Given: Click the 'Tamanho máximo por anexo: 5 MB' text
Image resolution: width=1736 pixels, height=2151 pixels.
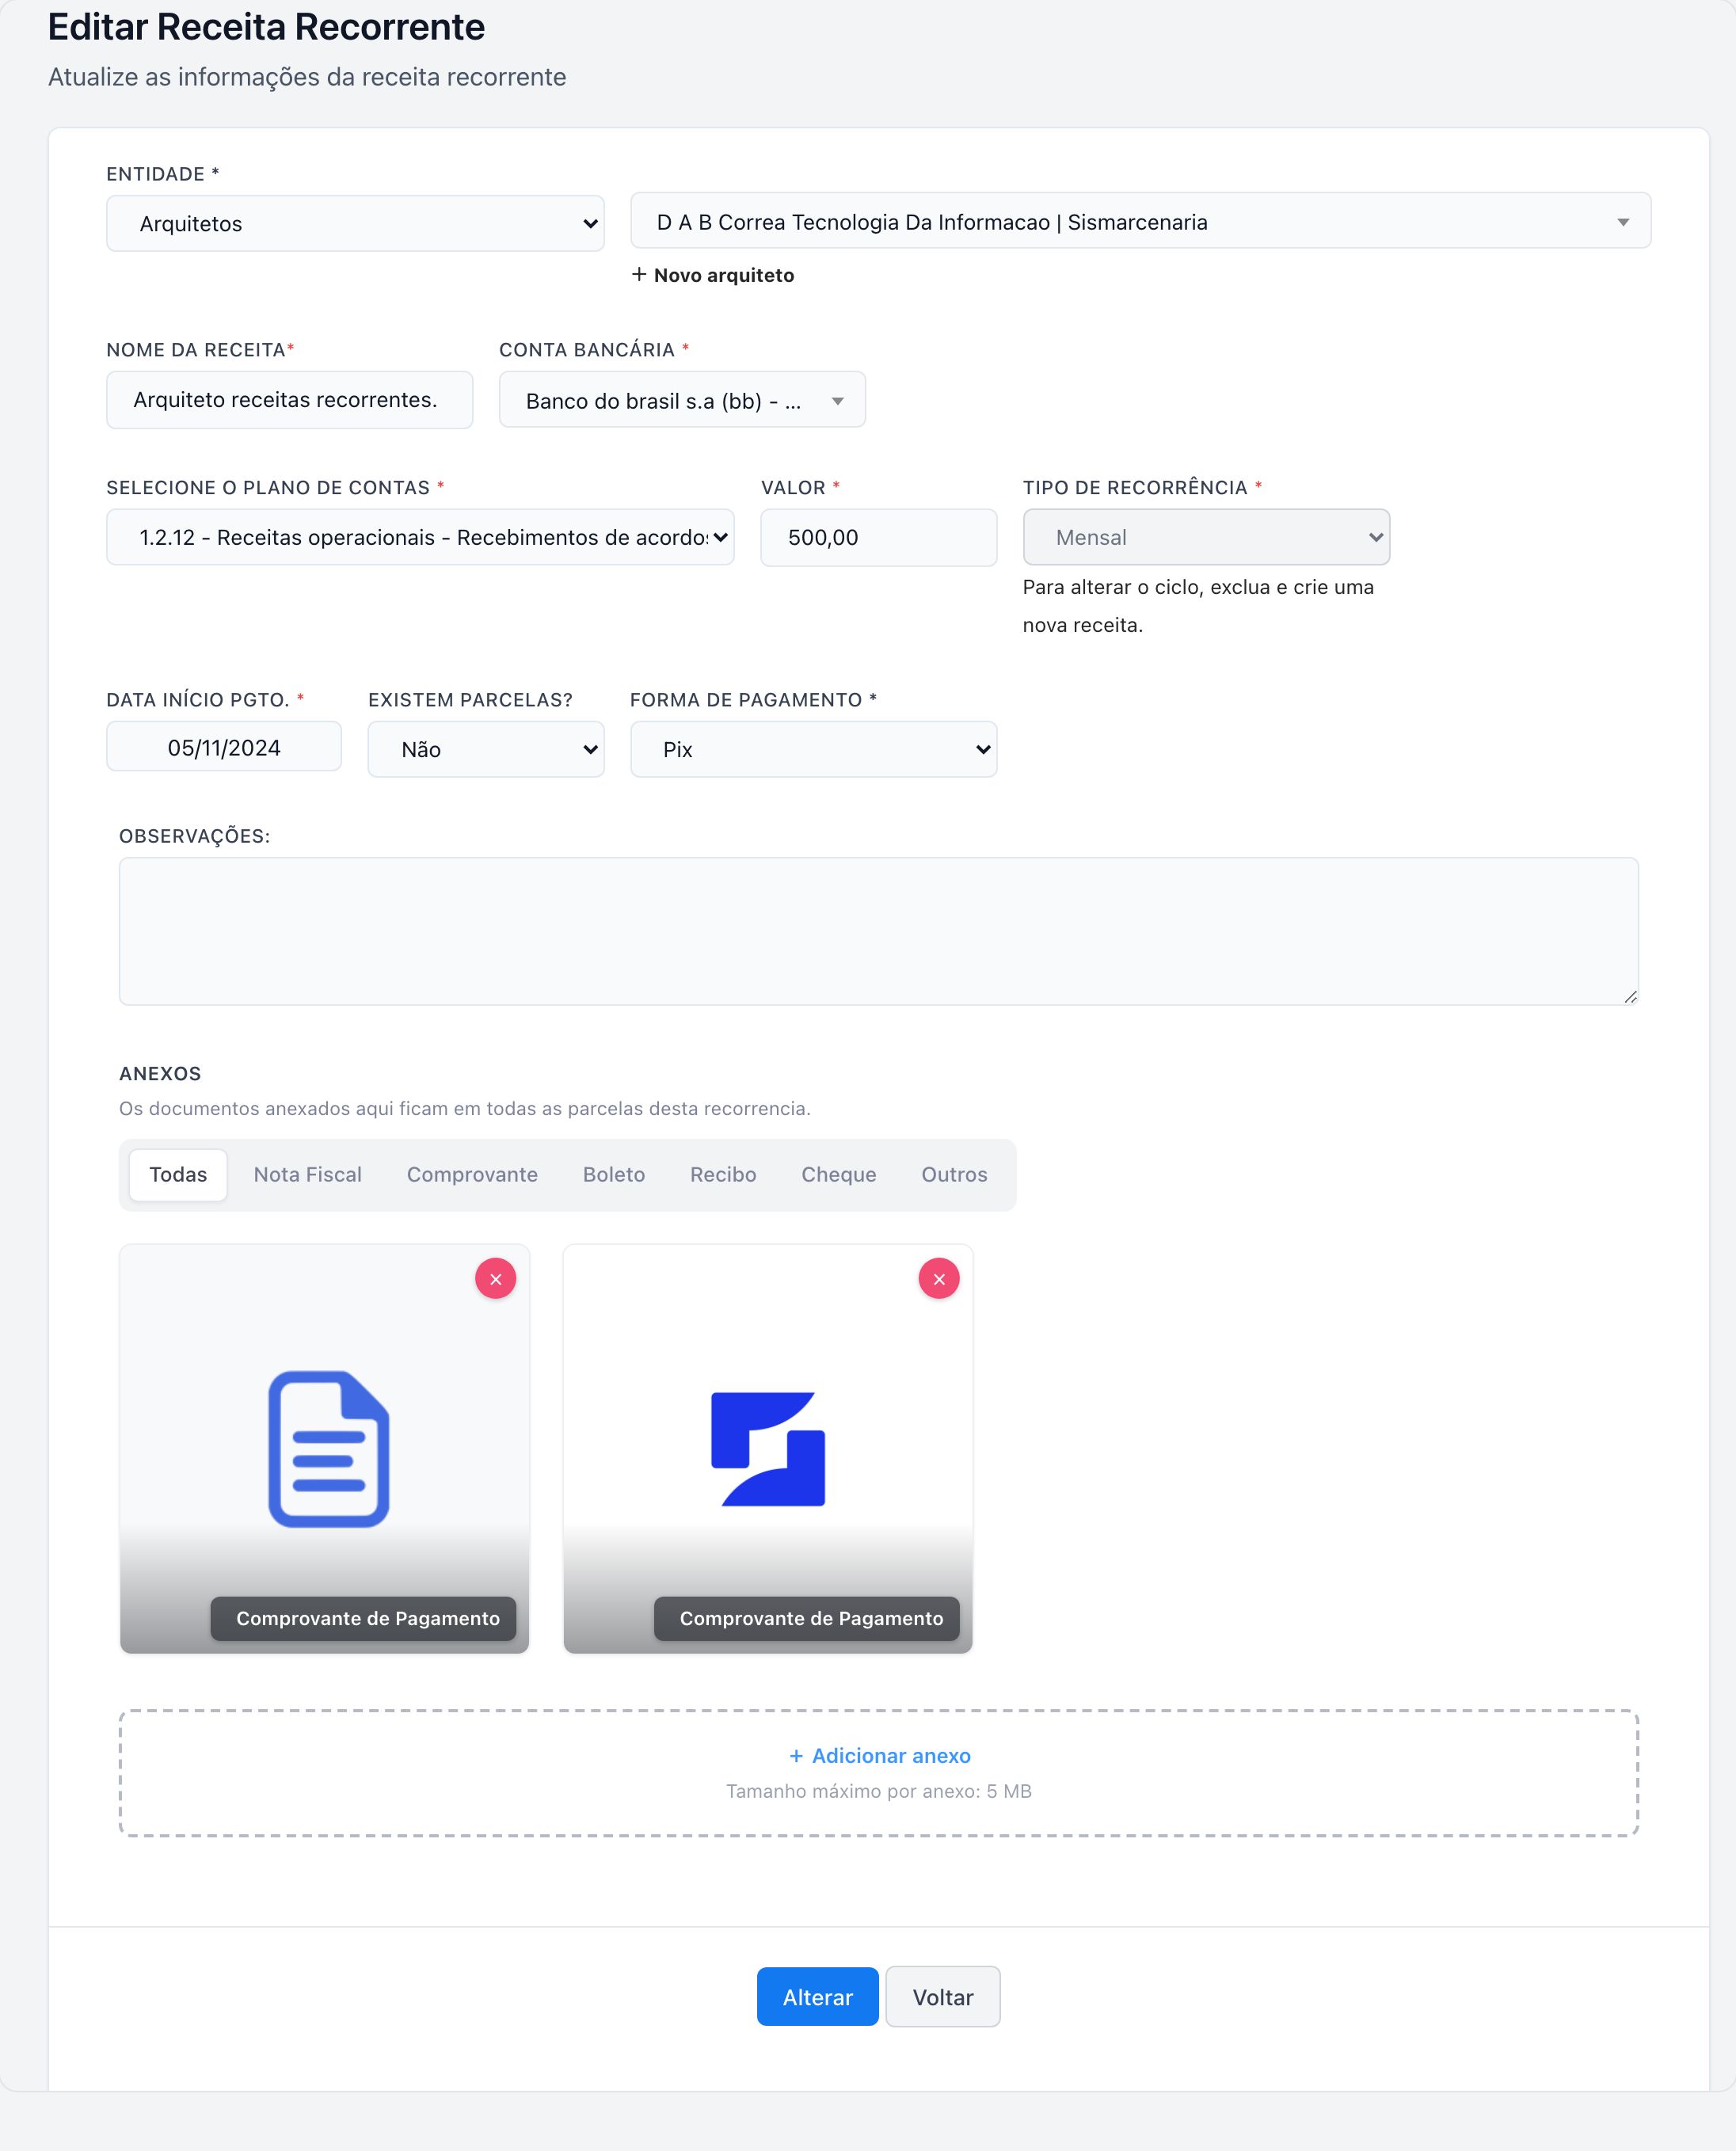Looking at the screenshot, I should [x=878, y=1791].
